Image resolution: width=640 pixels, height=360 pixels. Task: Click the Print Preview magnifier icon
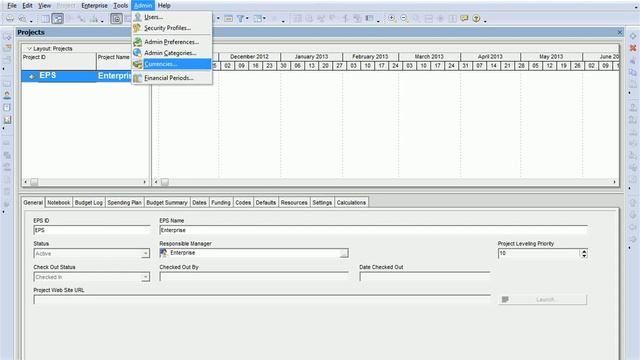(23, 18)
